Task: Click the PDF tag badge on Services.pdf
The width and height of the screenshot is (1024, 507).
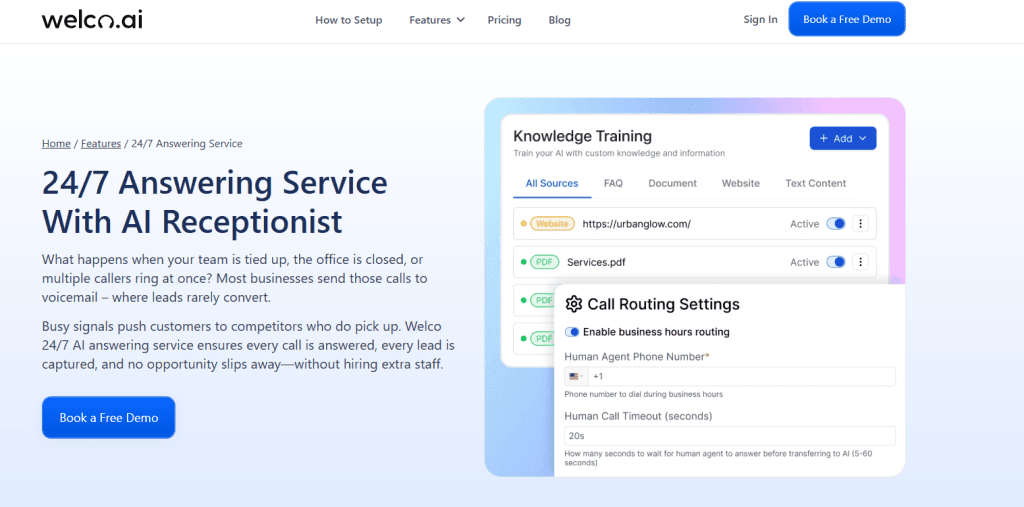Action: [x=545, y=262]
